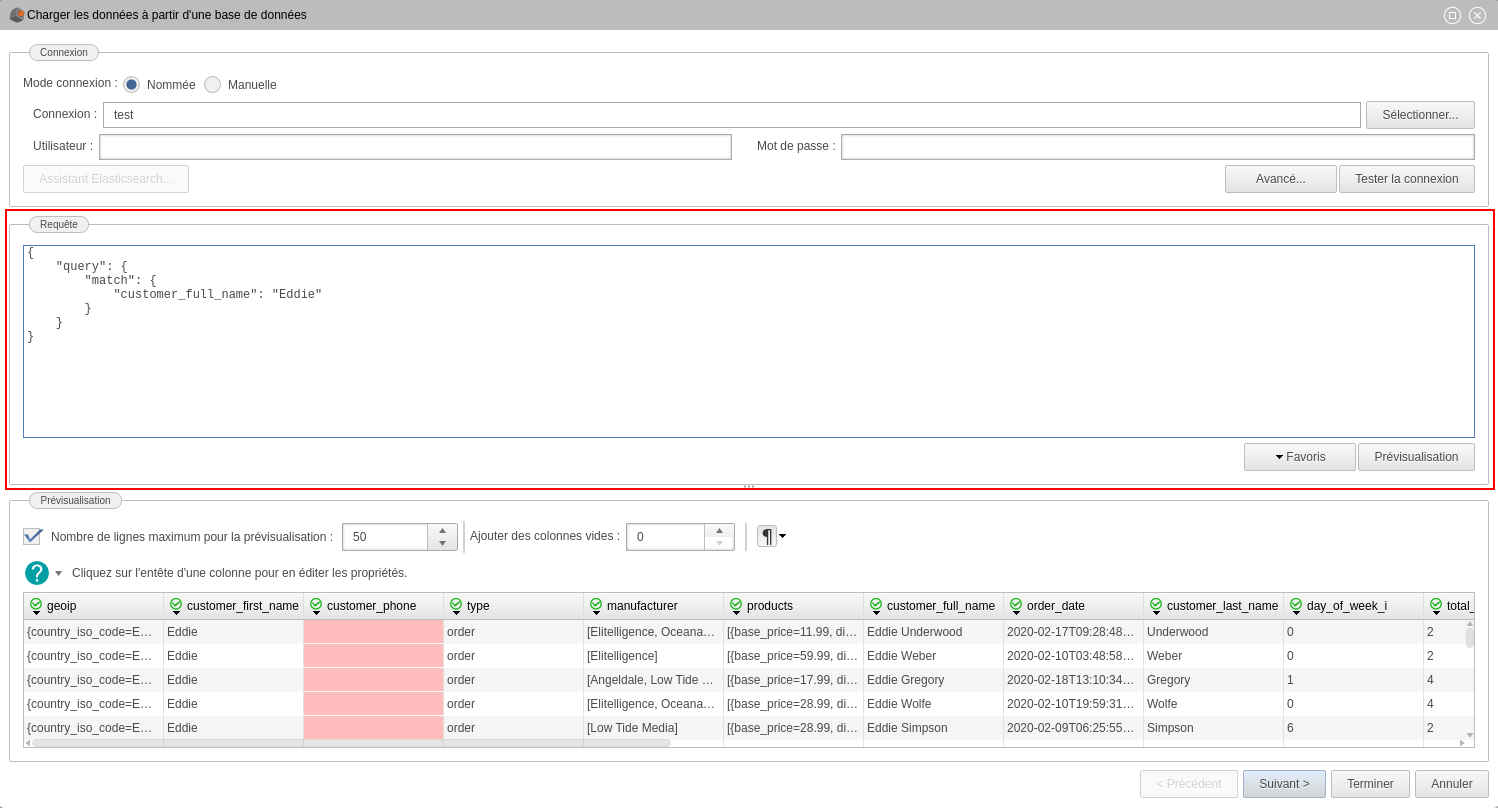
Task: Open the pilcrow icon dropdown arrow
Action: click(782, 536)
